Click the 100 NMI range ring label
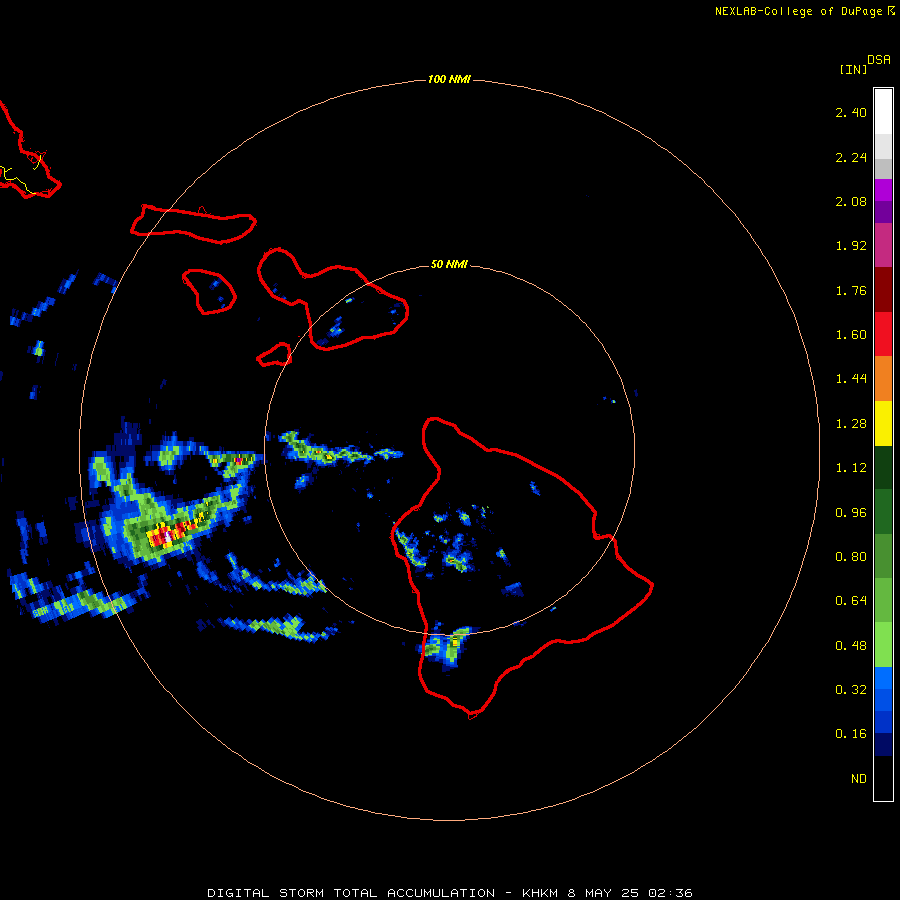900x900 pixels. [449, 79]
